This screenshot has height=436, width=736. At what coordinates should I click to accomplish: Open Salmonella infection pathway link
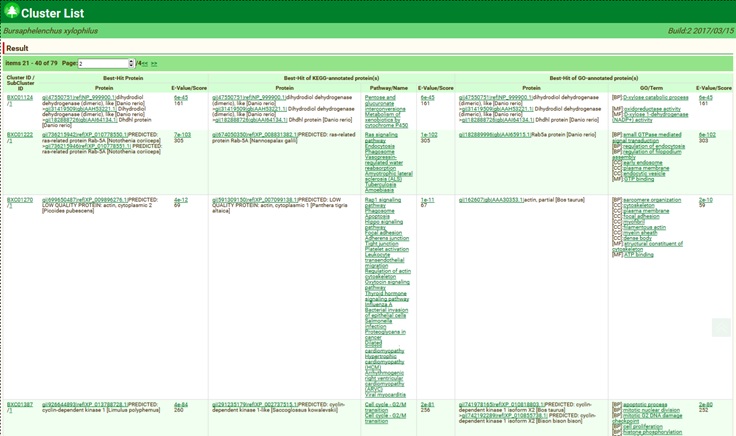point(378,324)
